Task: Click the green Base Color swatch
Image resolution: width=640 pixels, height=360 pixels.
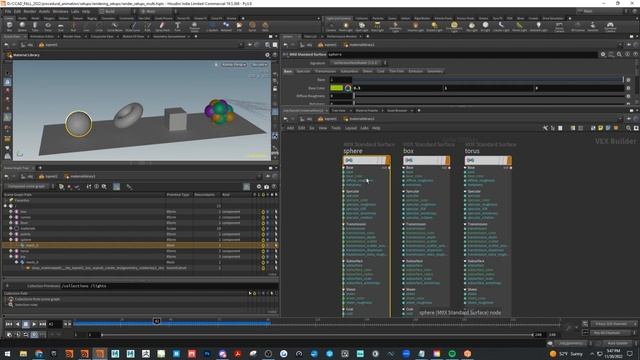Action: 336,88
